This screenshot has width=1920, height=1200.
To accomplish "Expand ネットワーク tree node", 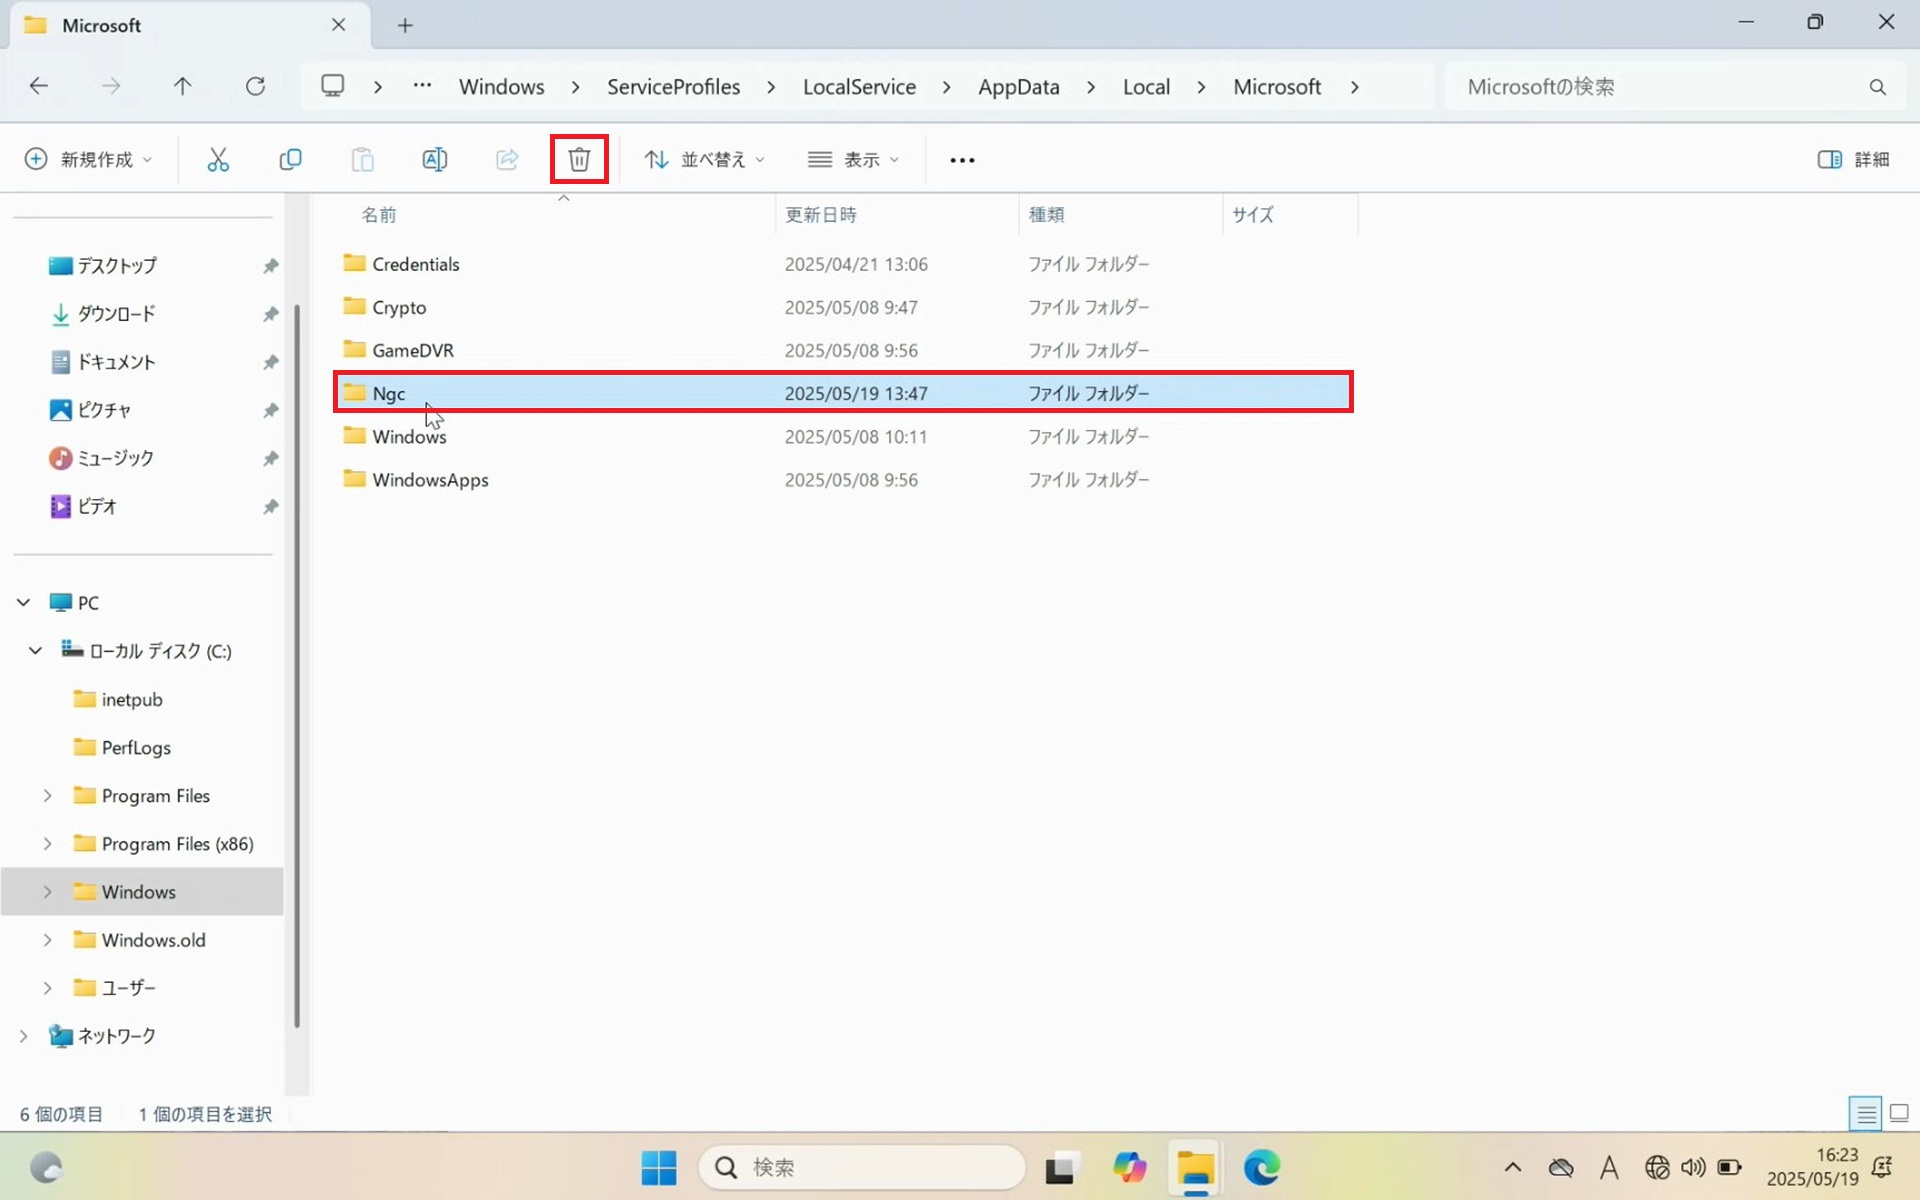I will pos(23,1035).
